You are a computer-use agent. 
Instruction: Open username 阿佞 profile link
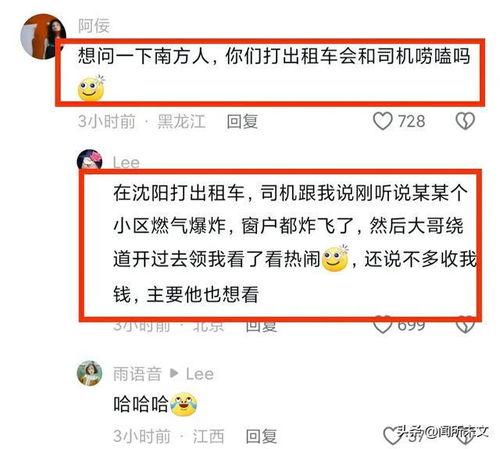94,26
